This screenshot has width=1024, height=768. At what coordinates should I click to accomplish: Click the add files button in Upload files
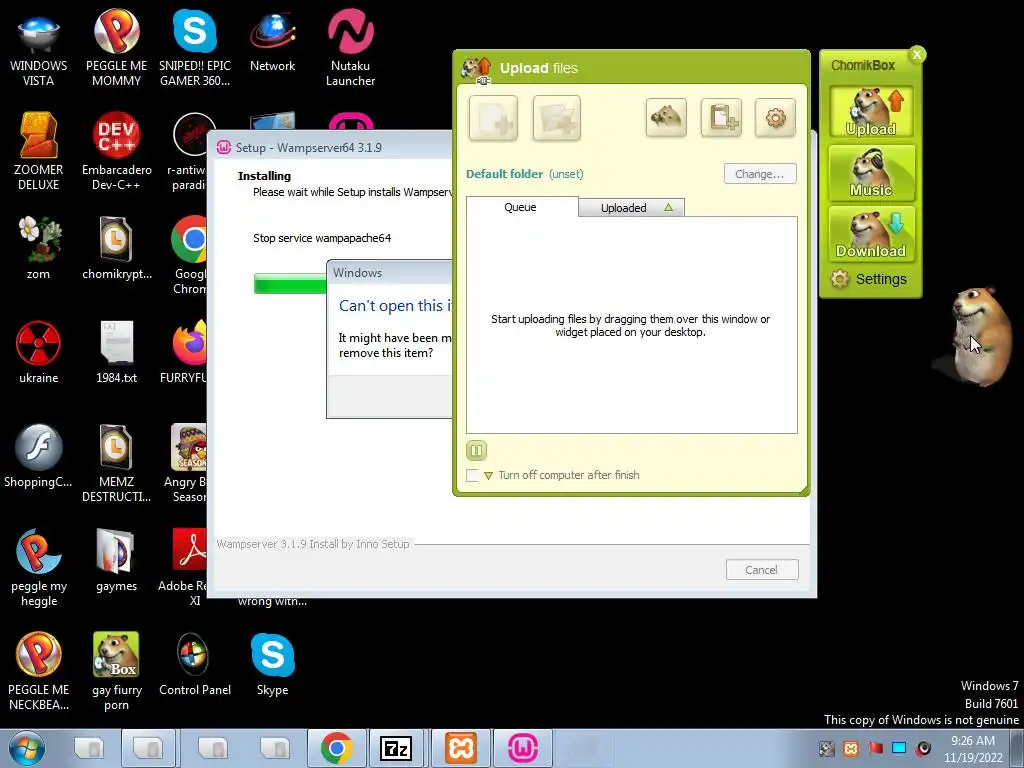tap(493, 118)
